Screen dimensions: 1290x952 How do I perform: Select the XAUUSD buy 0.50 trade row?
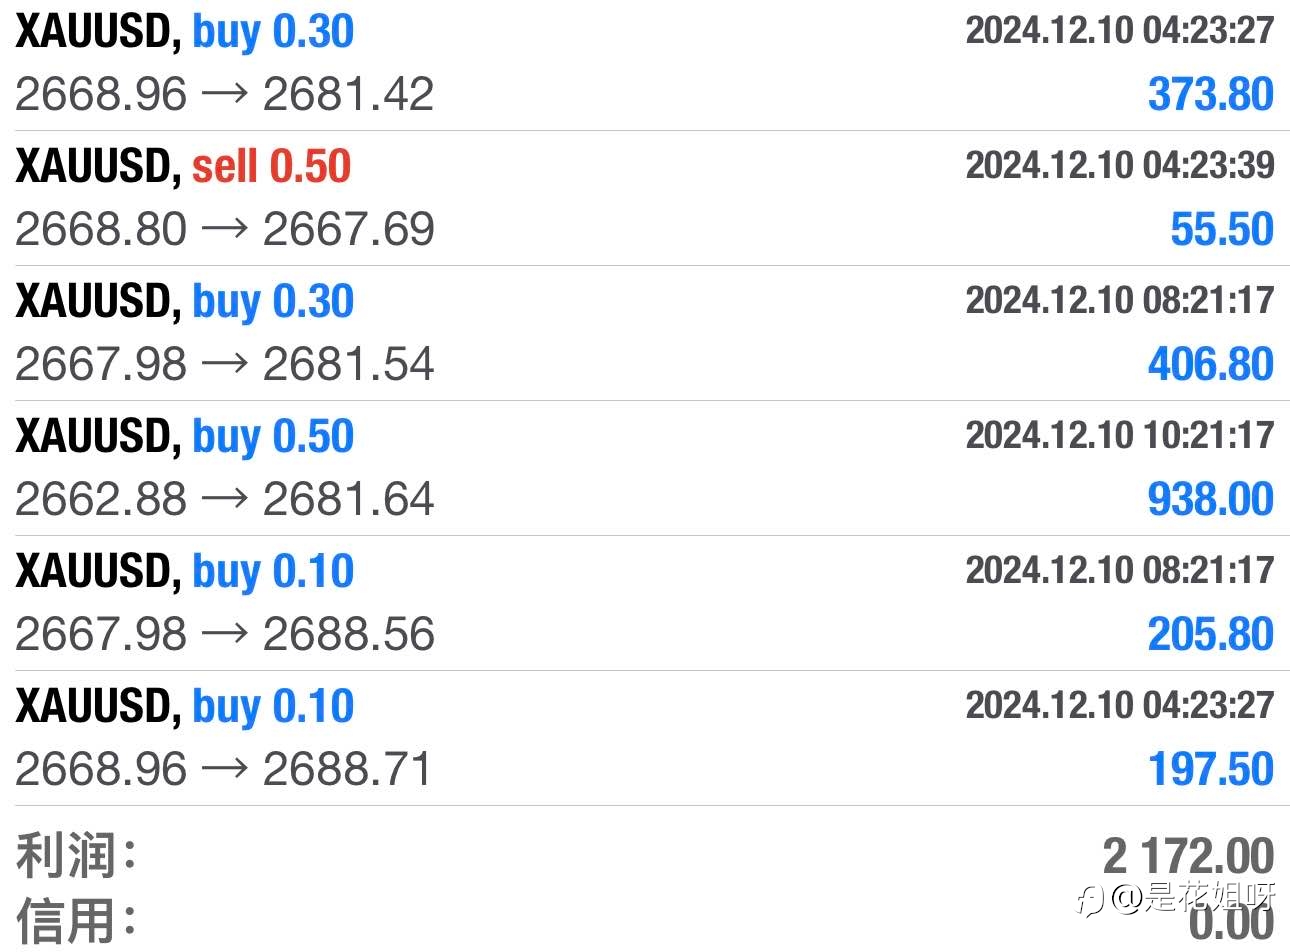pos(645,468)
